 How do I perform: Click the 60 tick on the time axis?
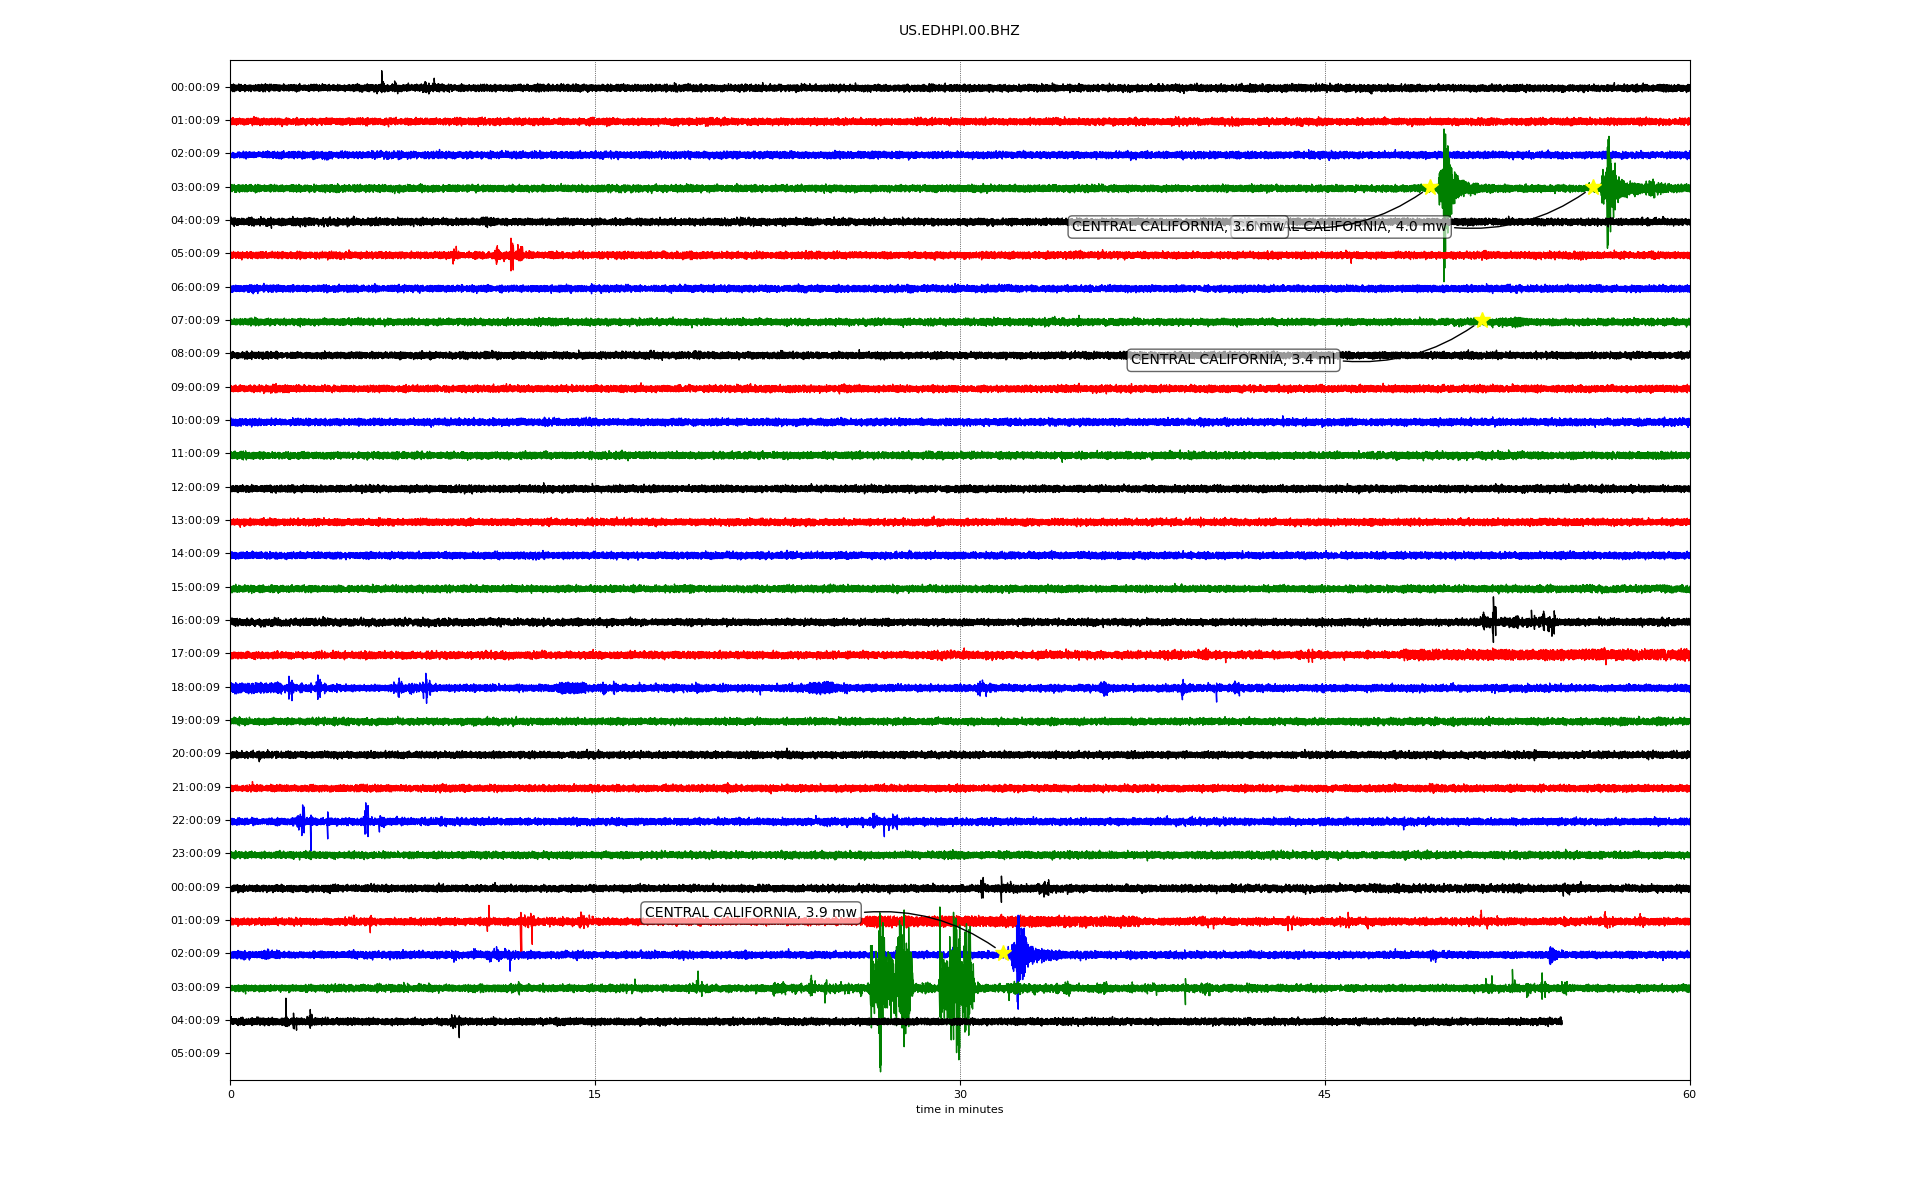point(1689,1094)
